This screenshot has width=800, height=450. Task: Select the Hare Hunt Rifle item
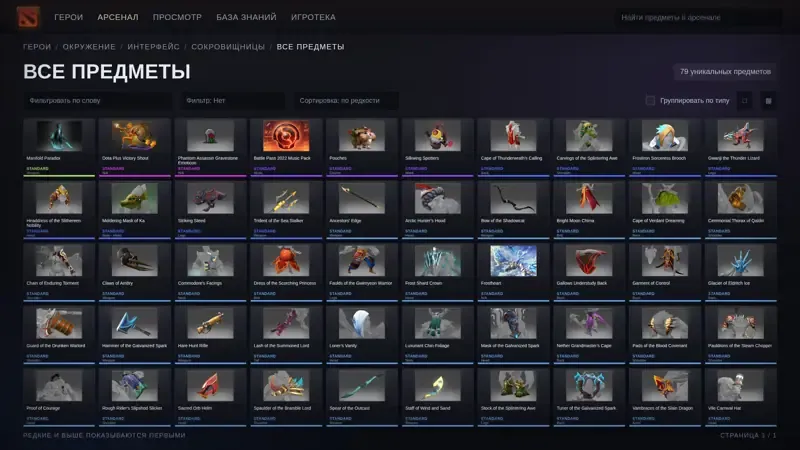(x=211, y=335)
